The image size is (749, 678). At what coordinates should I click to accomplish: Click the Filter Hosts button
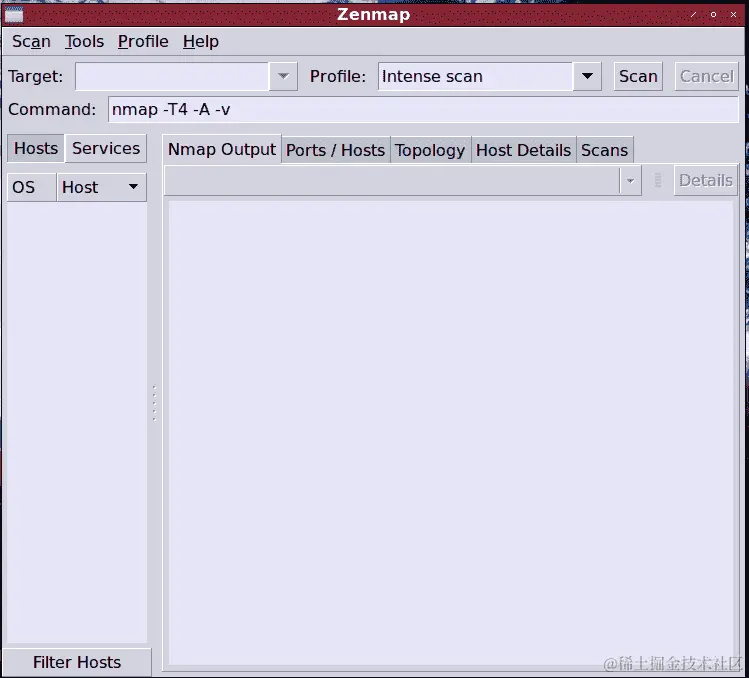click(77, 662)
